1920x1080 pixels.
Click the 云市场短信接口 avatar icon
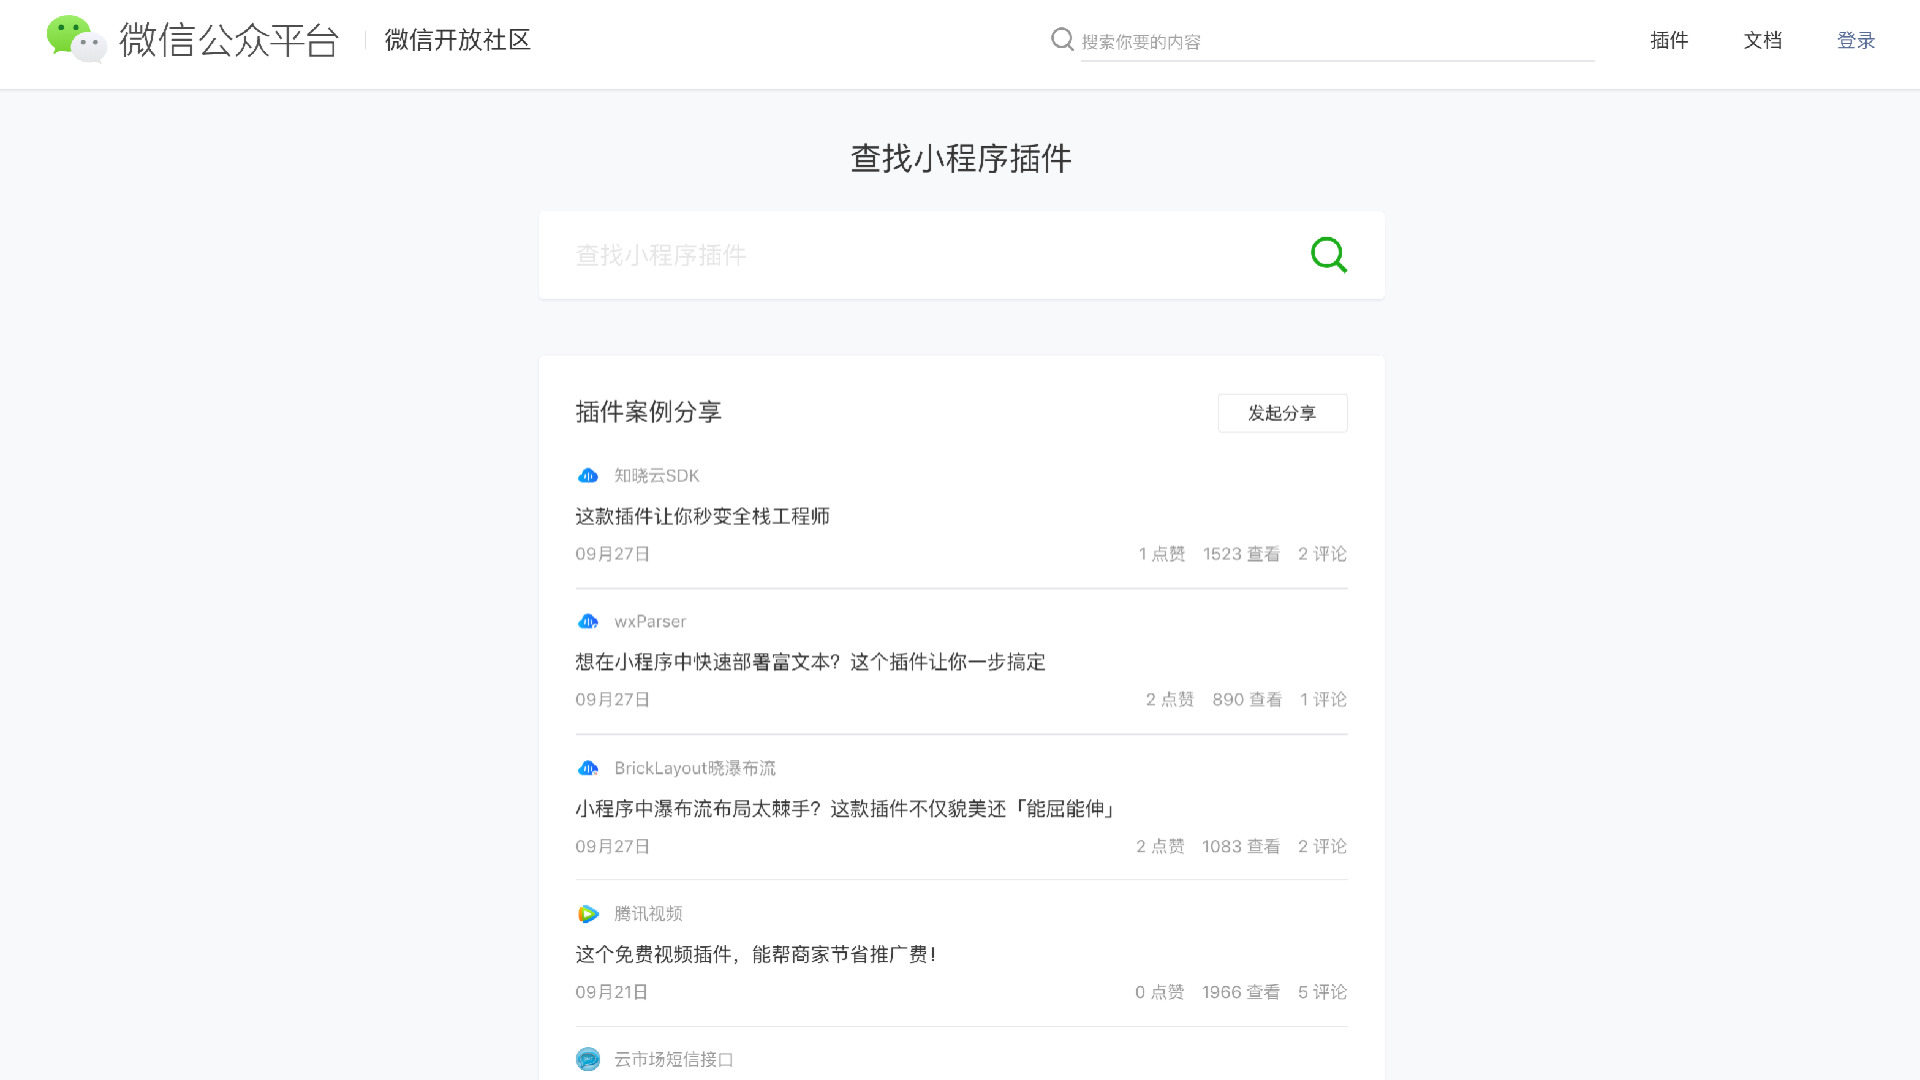coord(588,1059)
